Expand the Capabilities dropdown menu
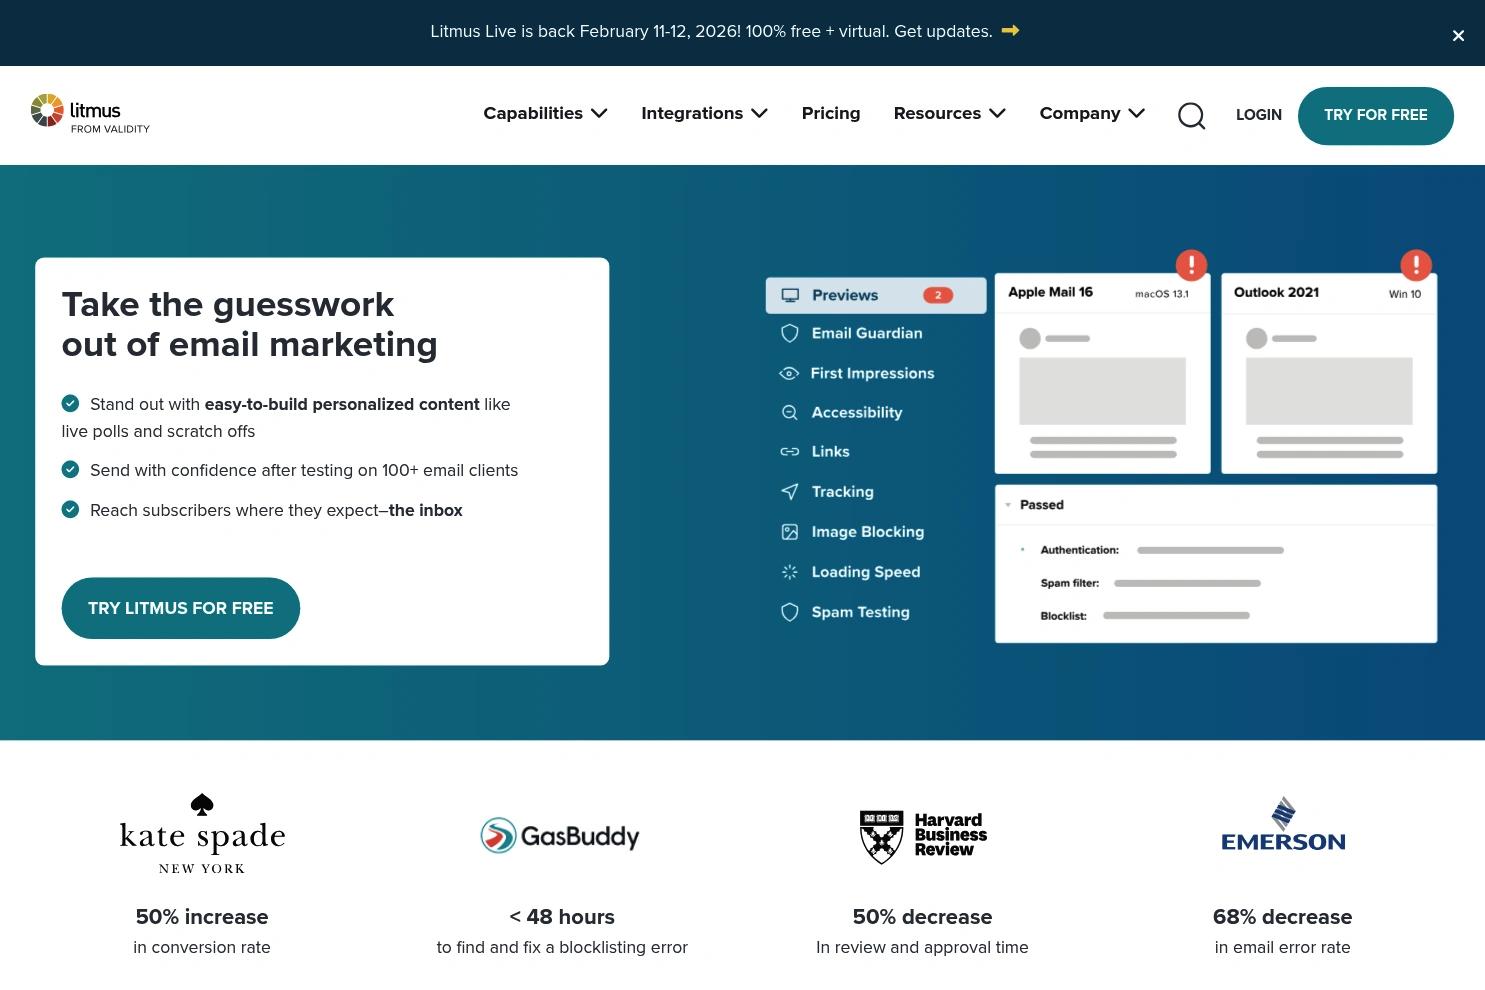The width and height of the screenshot is (1485, 990). click(x=545, y=113)
